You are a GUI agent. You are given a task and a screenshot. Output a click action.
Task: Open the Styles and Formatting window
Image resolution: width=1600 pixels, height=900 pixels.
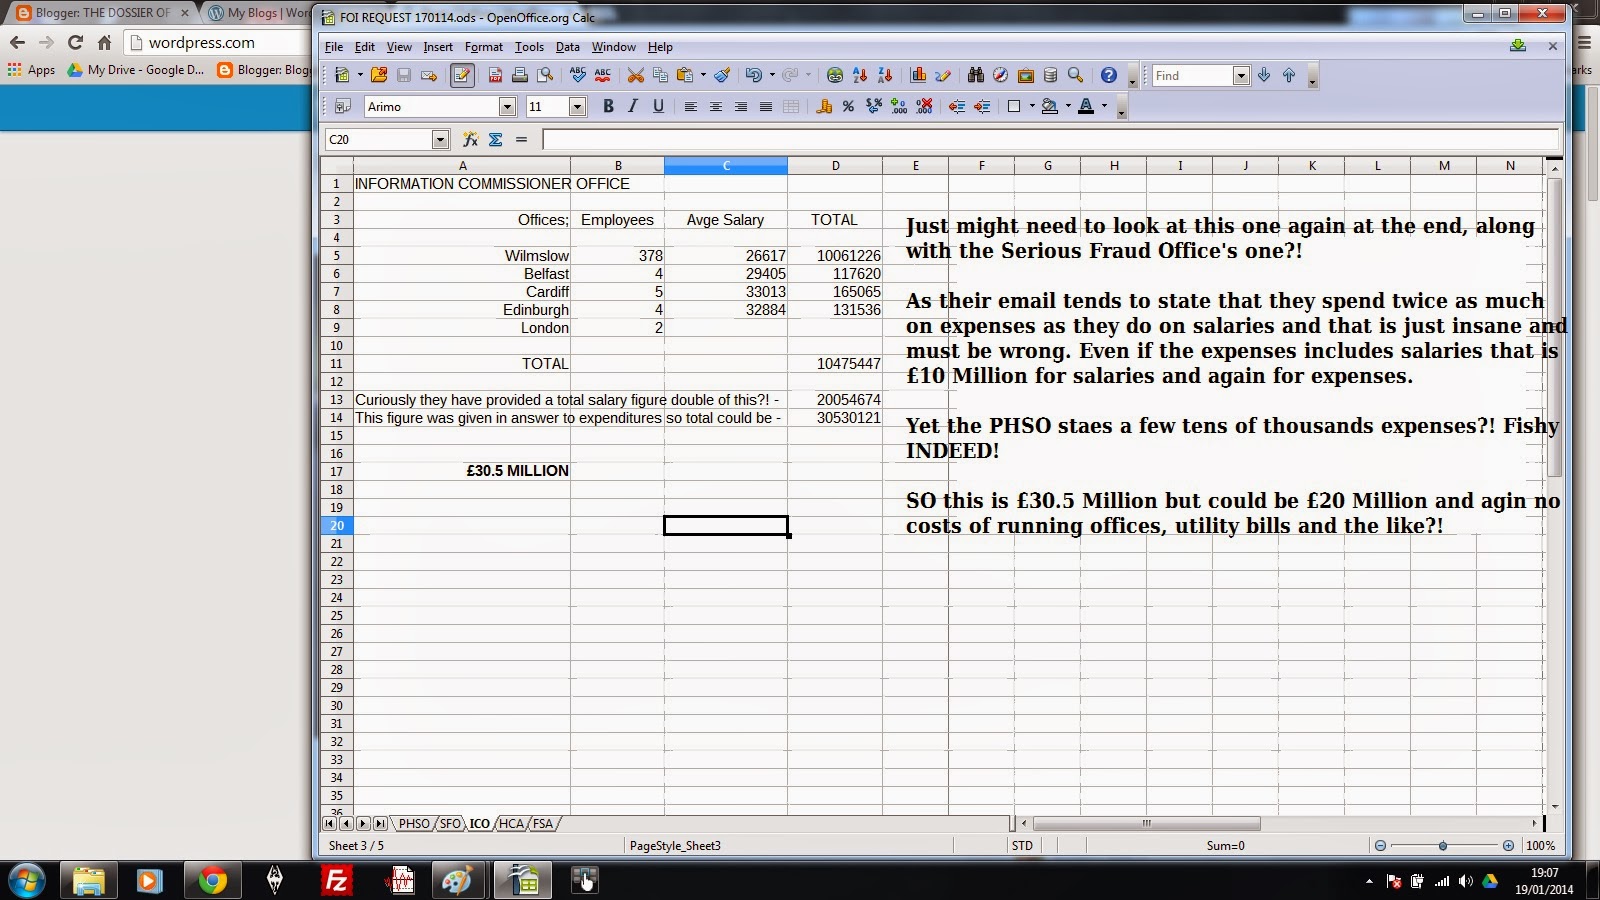(x=343, y=107)
